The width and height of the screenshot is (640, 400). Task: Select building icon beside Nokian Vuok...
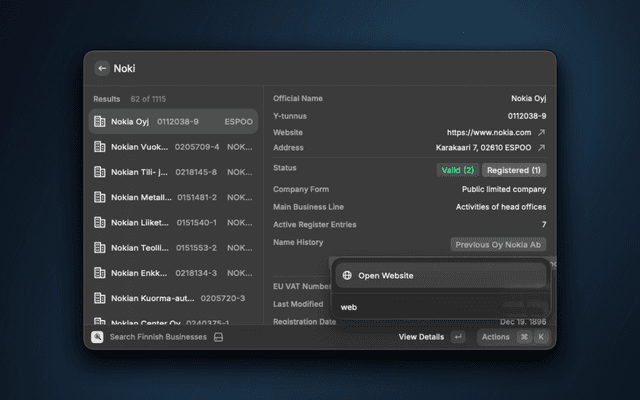click(100, 147)
